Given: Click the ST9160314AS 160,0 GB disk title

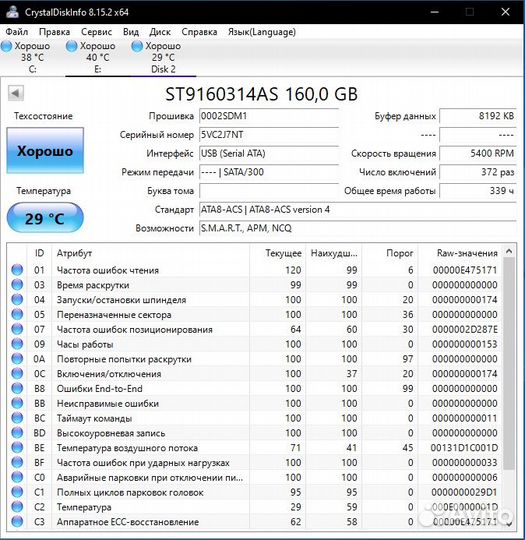Looking at the screenshot, I should 261,94.
